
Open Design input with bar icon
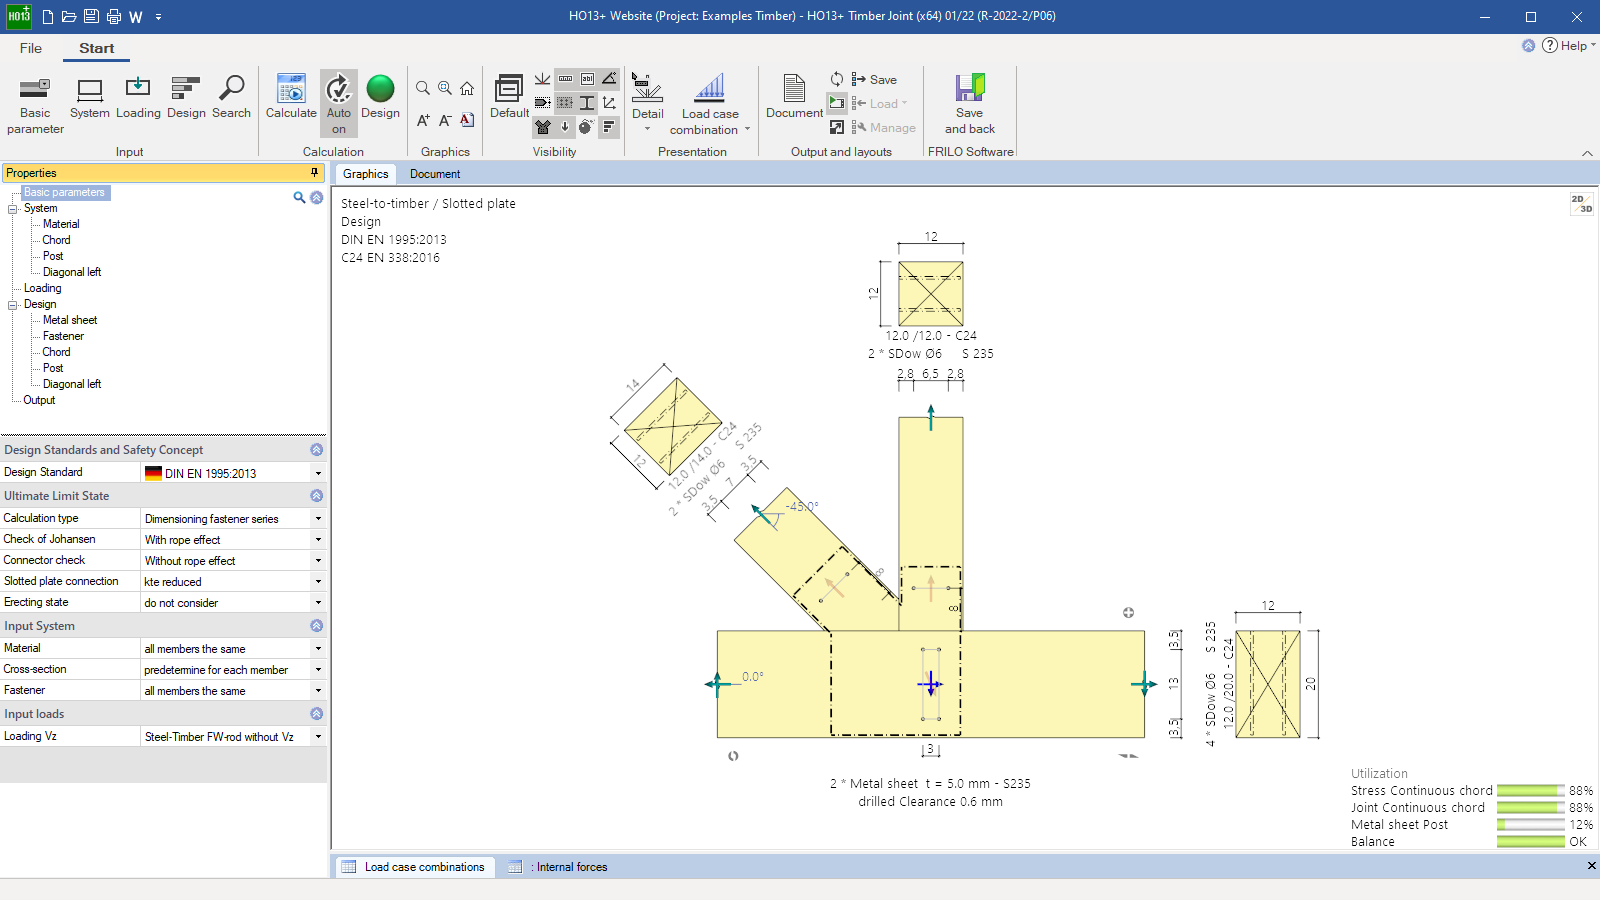pos(186,98)
